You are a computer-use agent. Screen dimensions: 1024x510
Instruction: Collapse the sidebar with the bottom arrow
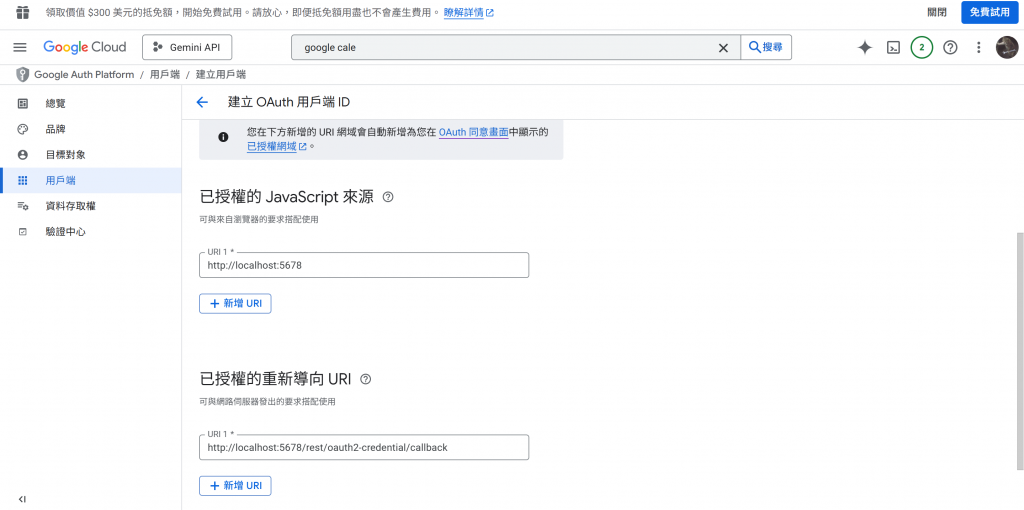tap(22, 499)
